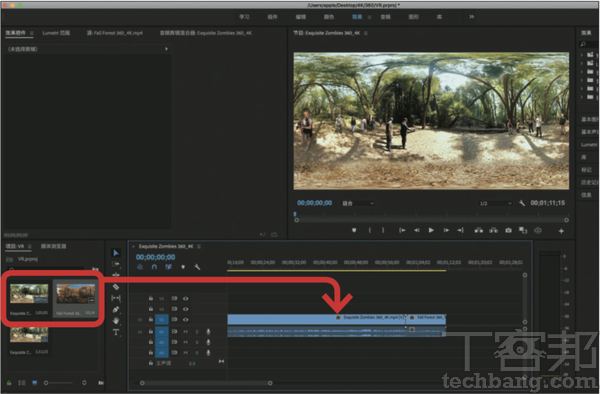Select Fall Forest clip thumbnail in project
The height and width of the screenshot is (394, 600).
tap(76, 293)
